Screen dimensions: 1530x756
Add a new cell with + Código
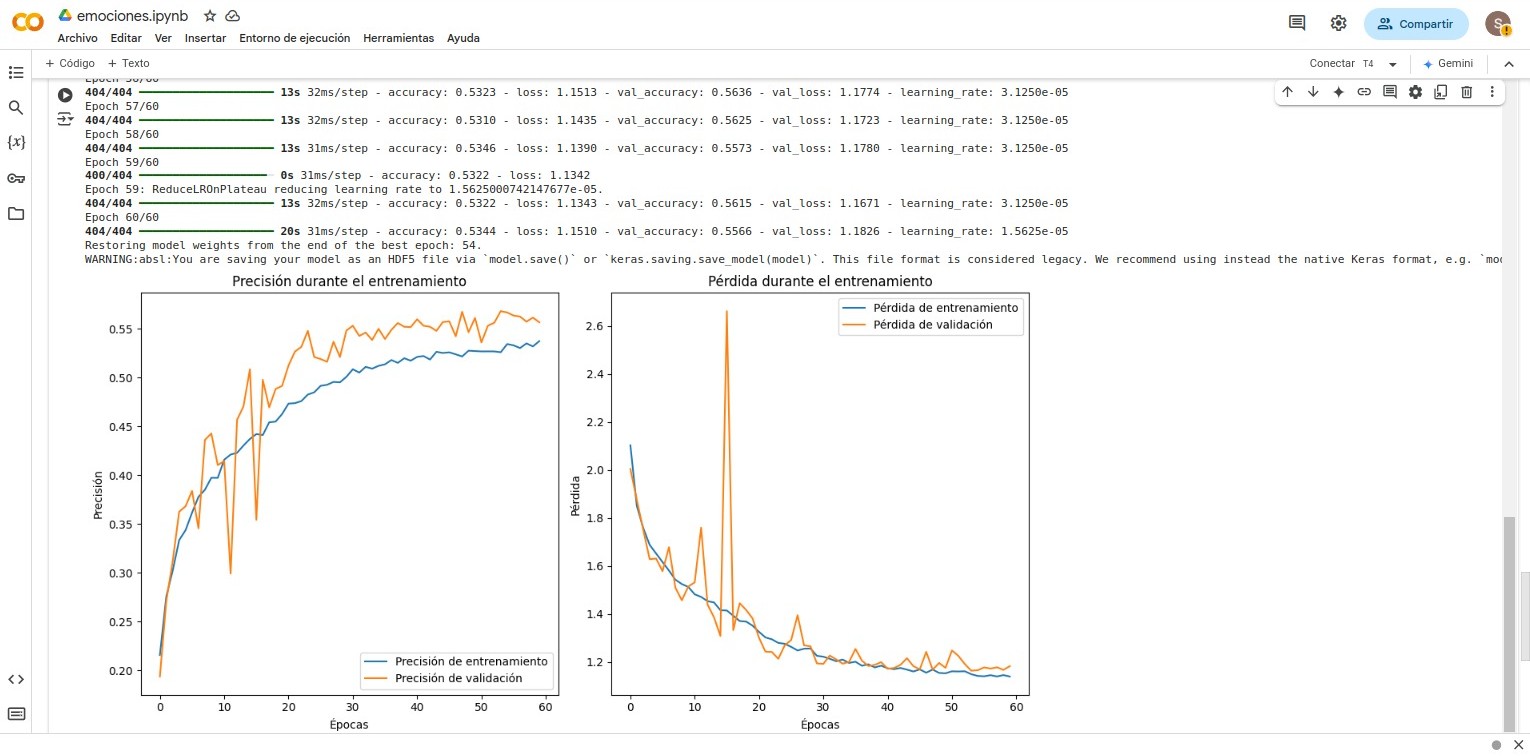[x=70, y=63]
